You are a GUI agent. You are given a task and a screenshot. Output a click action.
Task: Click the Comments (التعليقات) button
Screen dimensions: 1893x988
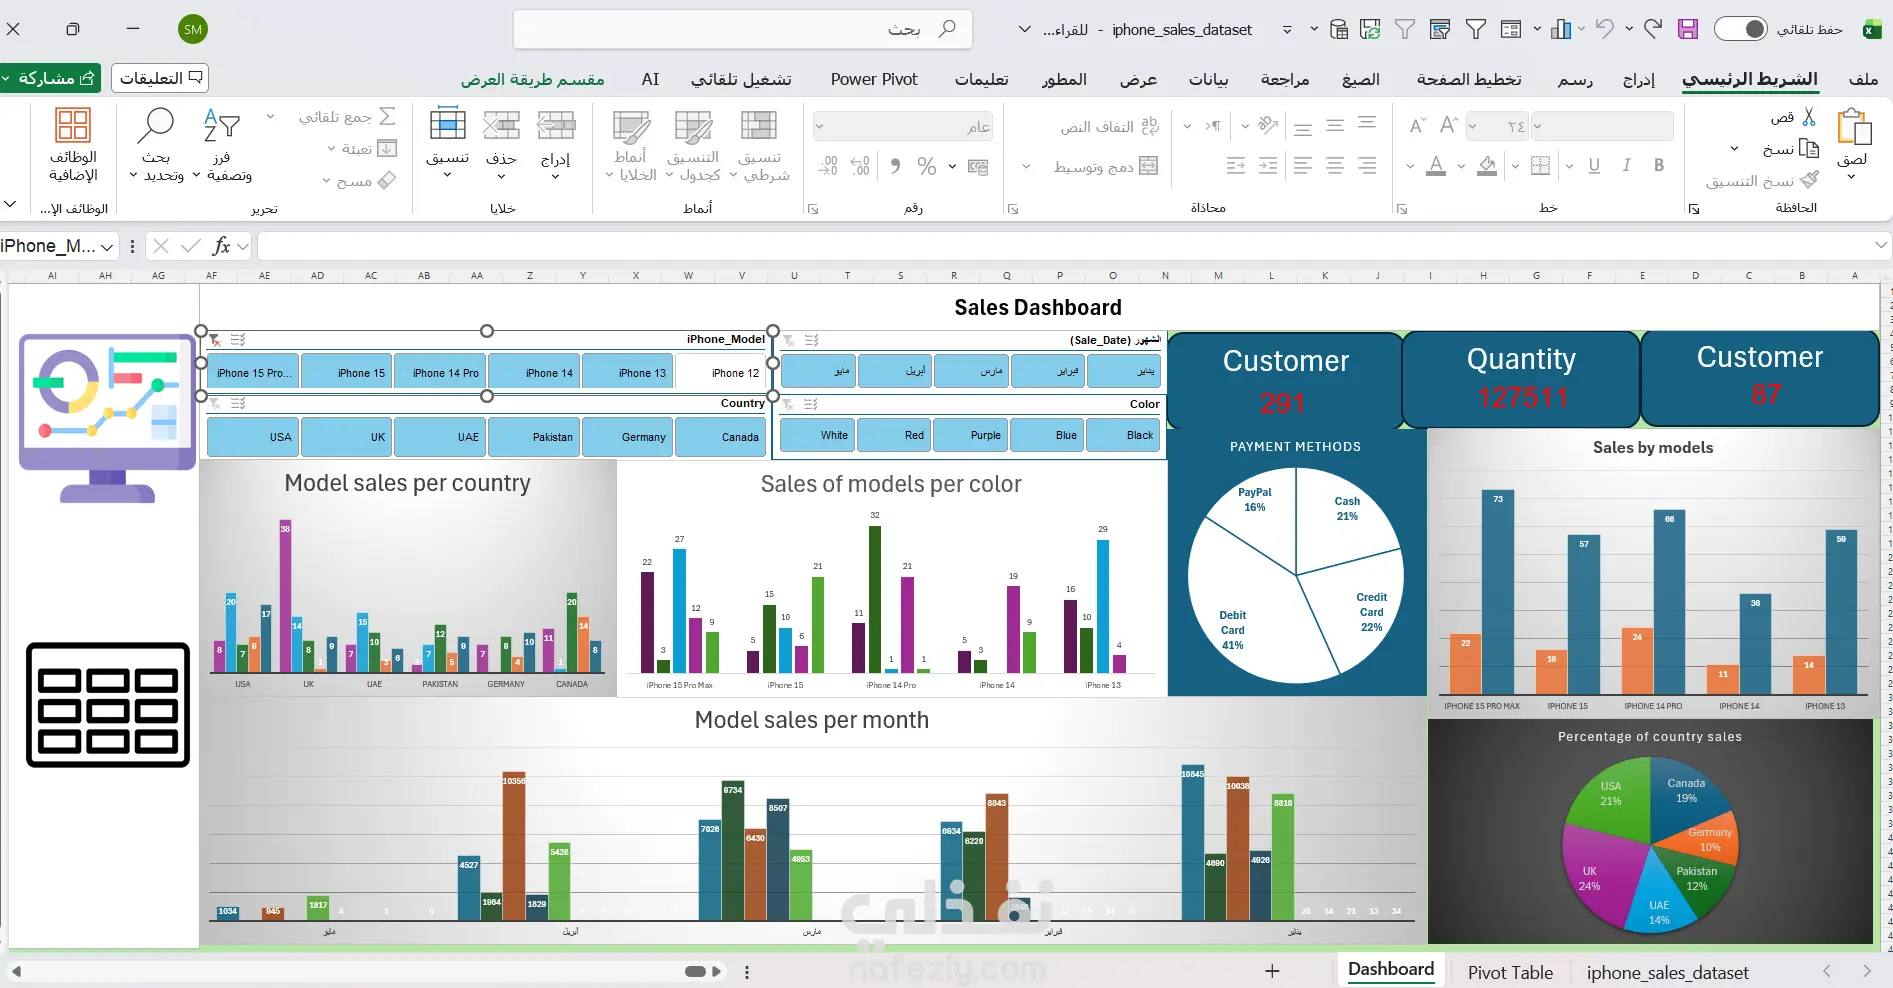click(x=160, y=77)
